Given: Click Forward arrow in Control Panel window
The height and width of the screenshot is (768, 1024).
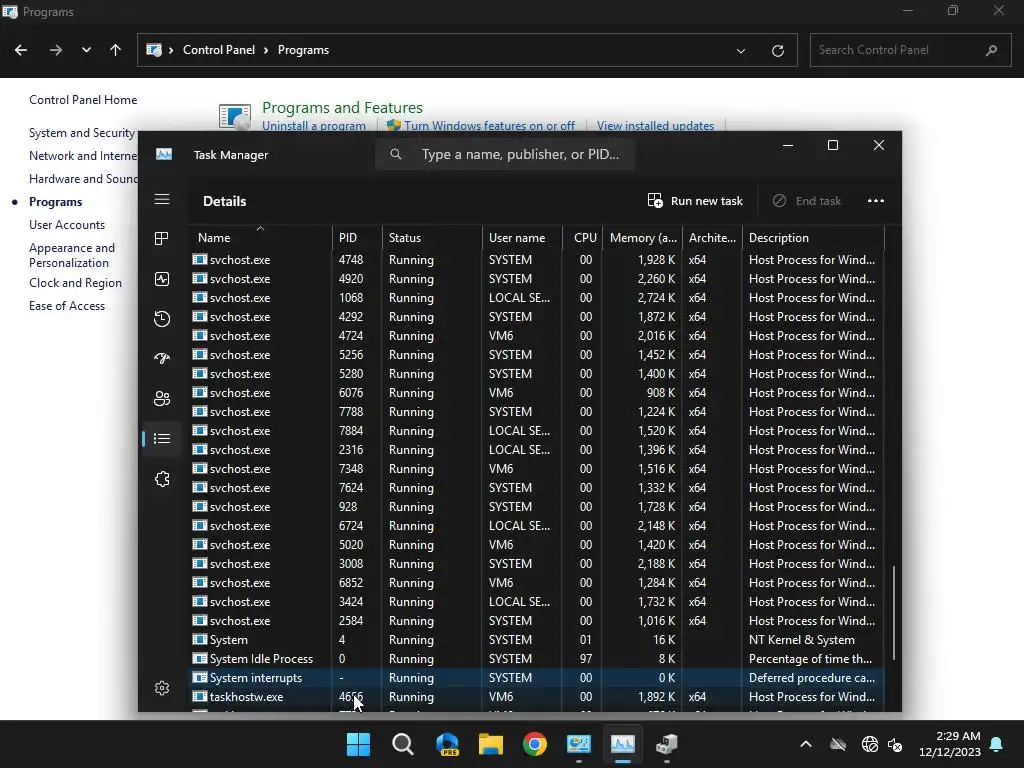Looking at the screenshot, I should (x=56, y=50).
